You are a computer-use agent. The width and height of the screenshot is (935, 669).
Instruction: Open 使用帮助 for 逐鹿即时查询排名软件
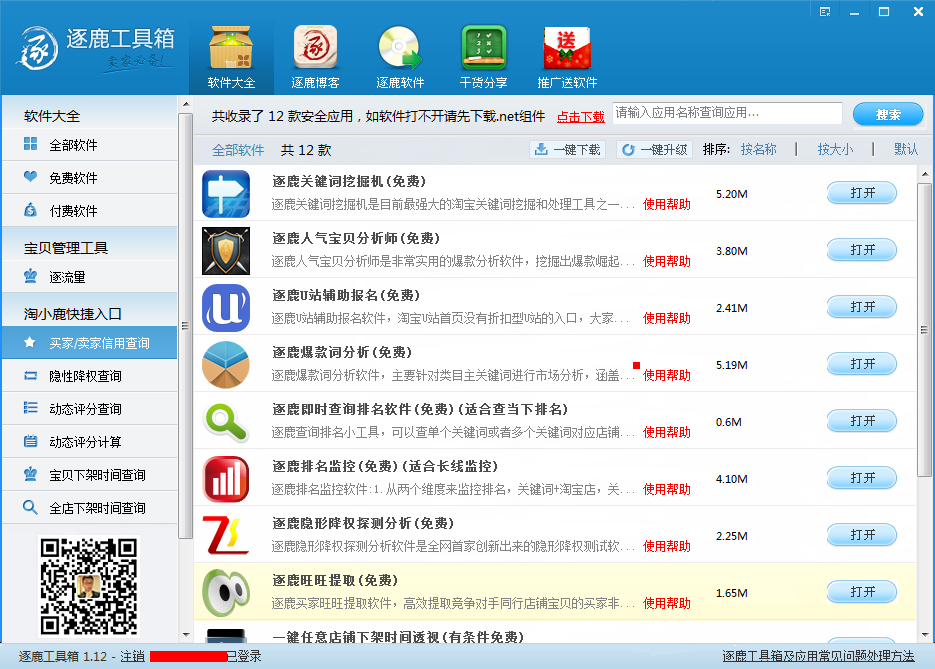[667, 432]
